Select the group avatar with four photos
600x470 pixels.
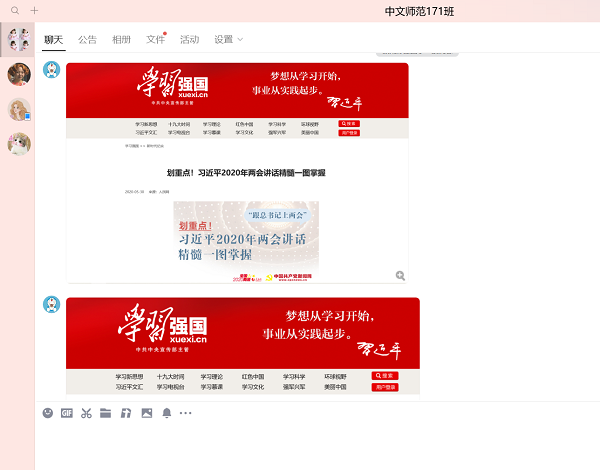click(x=19, y=39)
